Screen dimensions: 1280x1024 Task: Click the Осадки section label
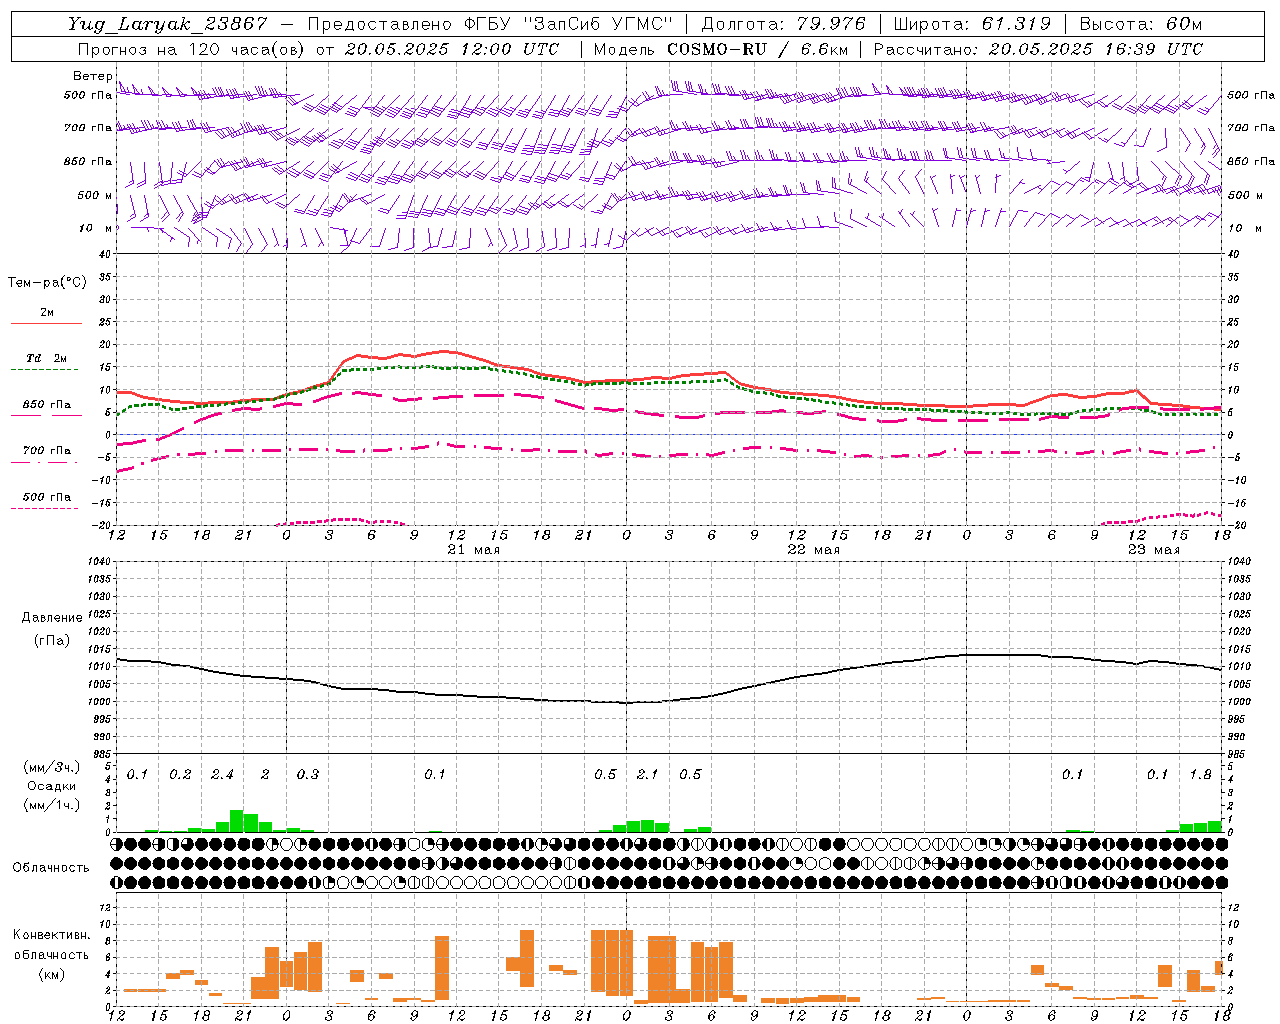[51, 786]
